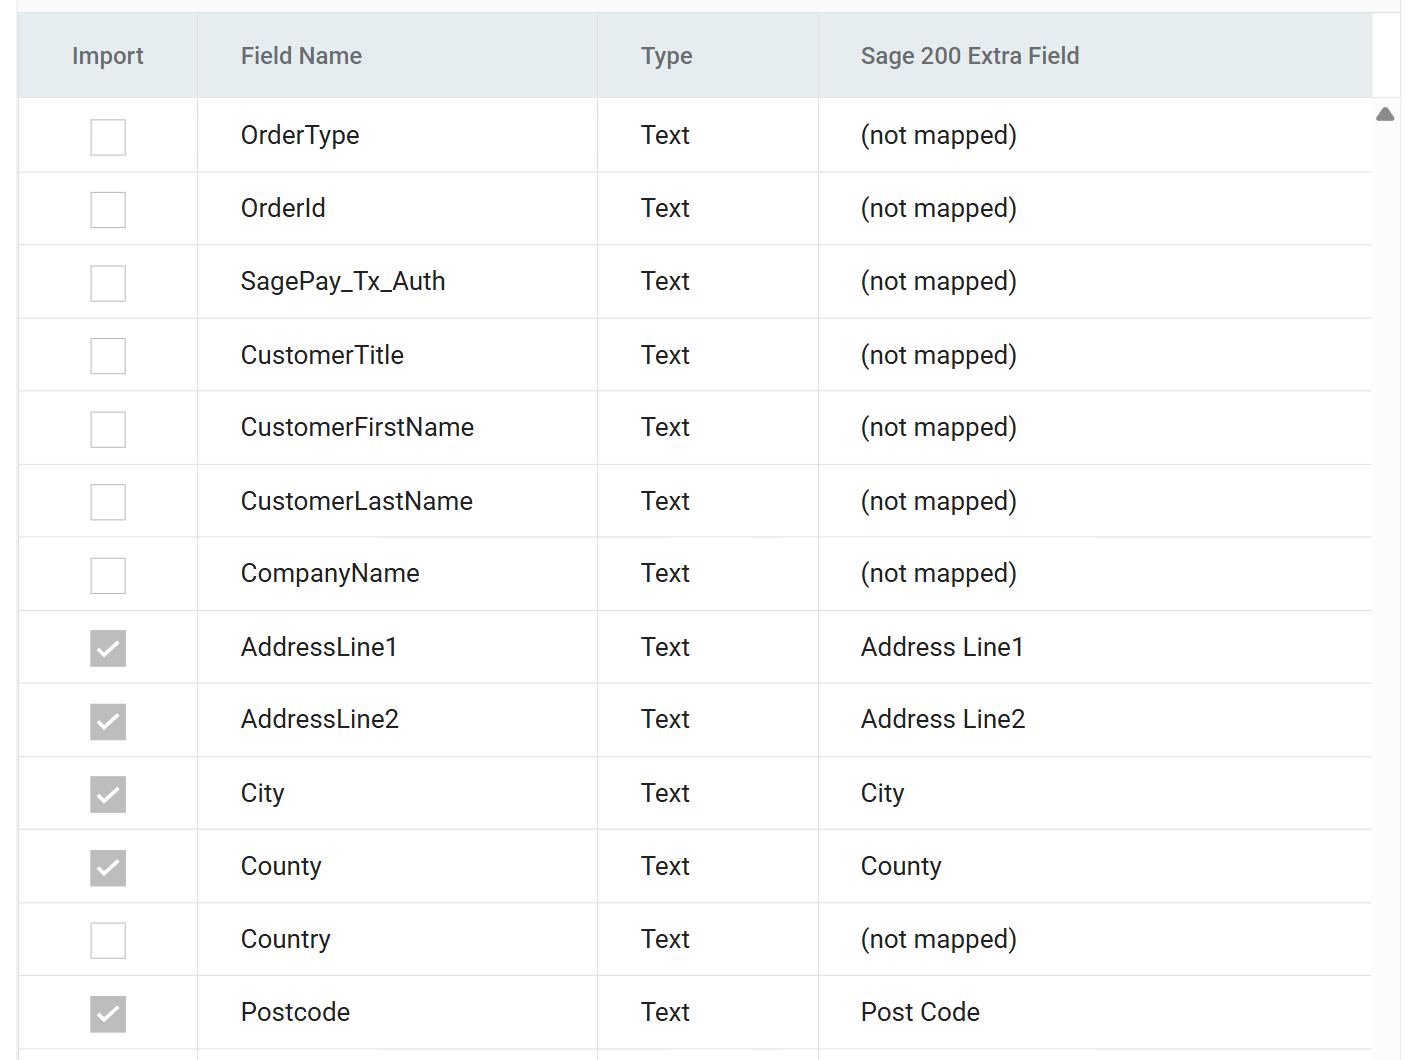Check the SagePay_Tx_Auth import box

click(x=108, y=283)
